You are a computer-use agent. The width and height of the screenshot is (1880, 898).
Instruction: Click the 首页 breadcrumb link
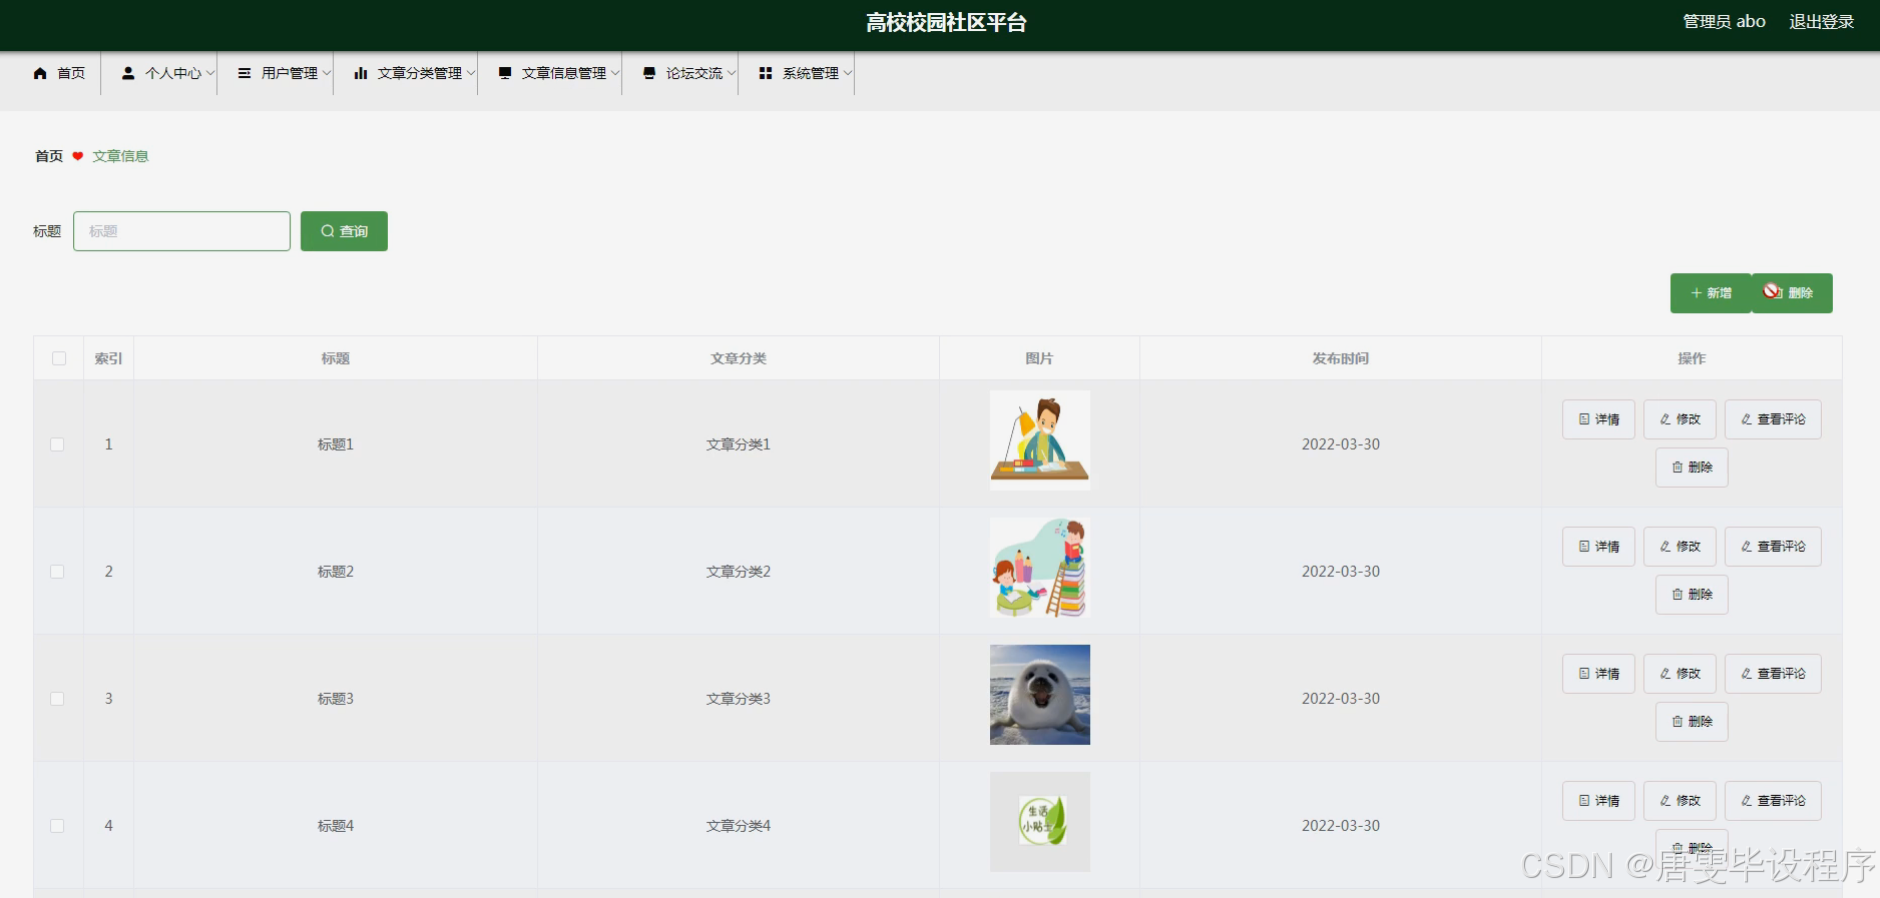49,156
